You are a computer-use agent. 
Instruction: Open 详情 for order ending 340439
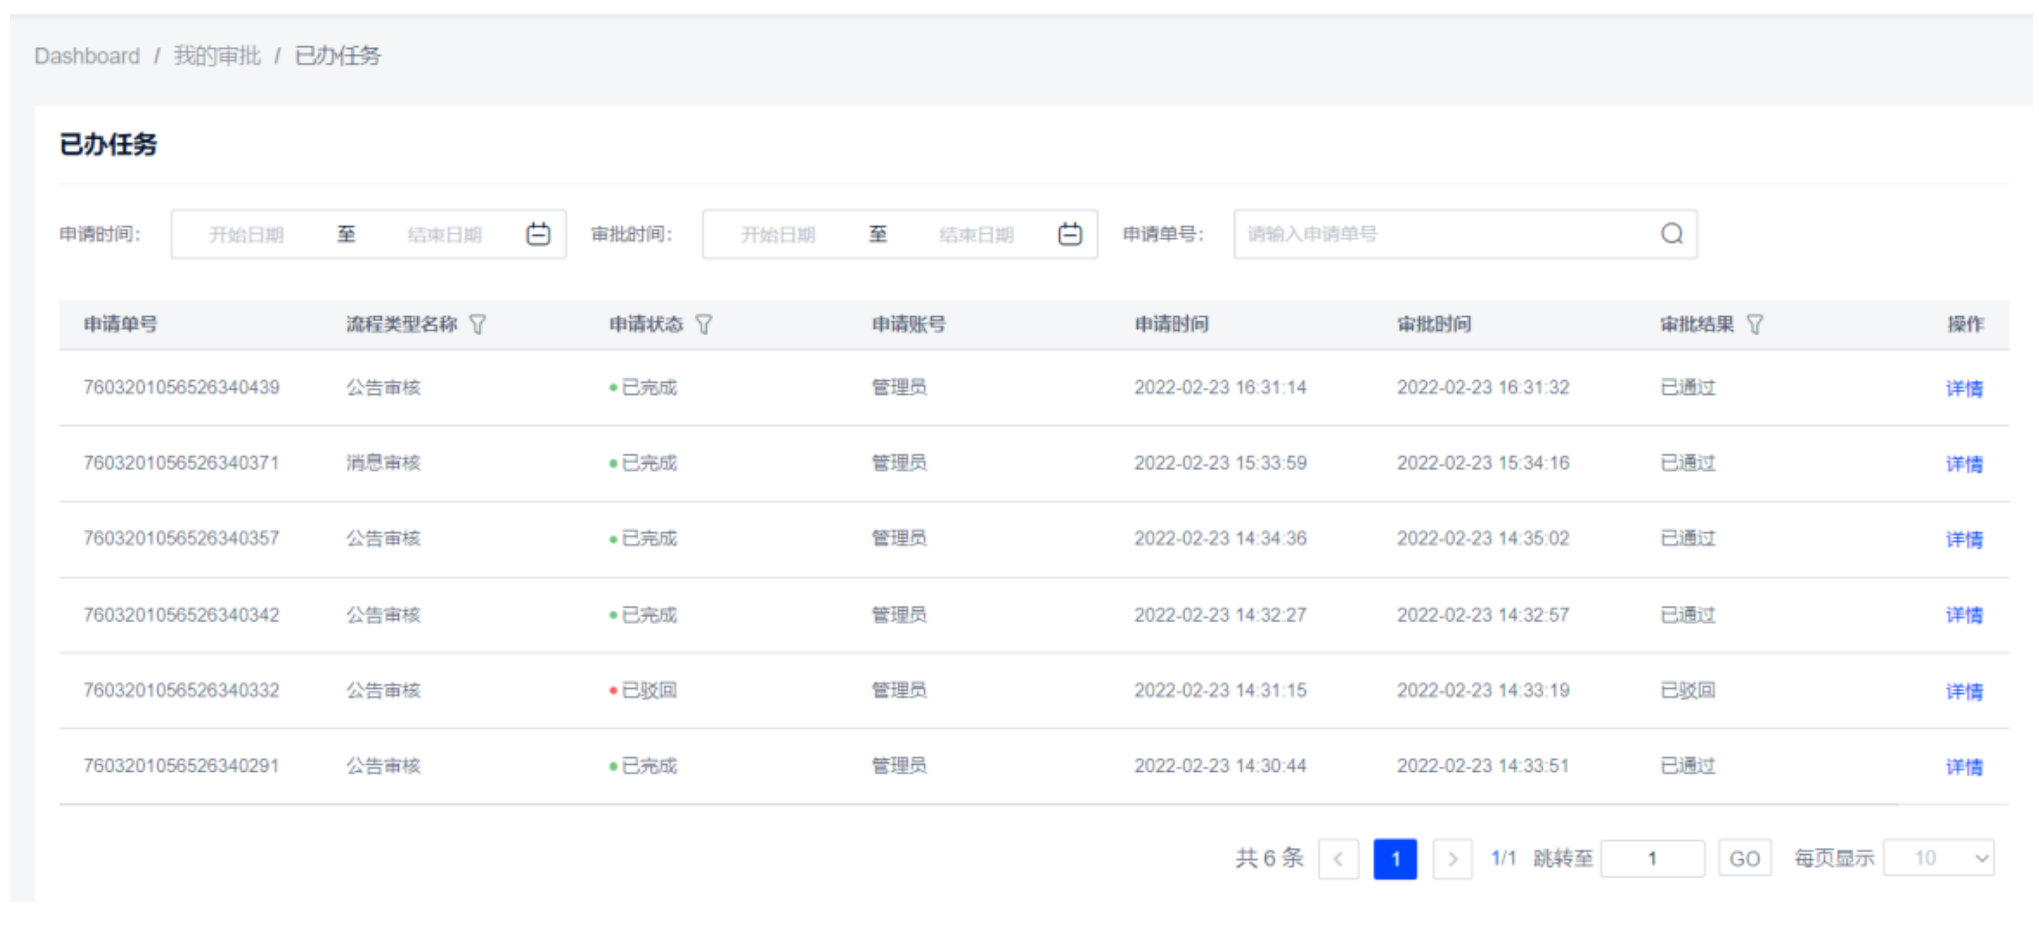point(1964,388)
